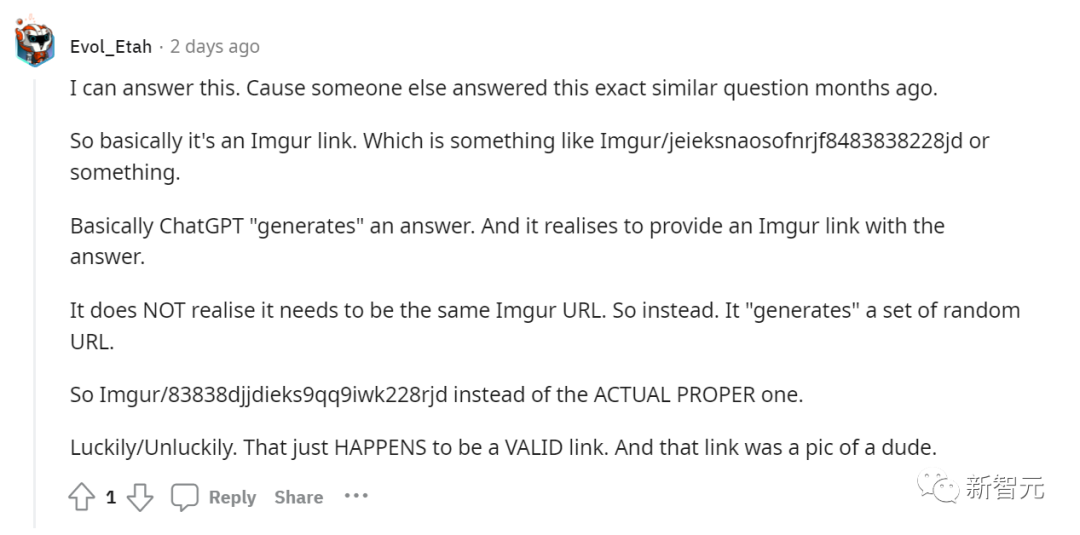Click Evol_Etah's robot avatar picture
Image resolution: width=1080 pixels, height=535 pixels.
34,42
